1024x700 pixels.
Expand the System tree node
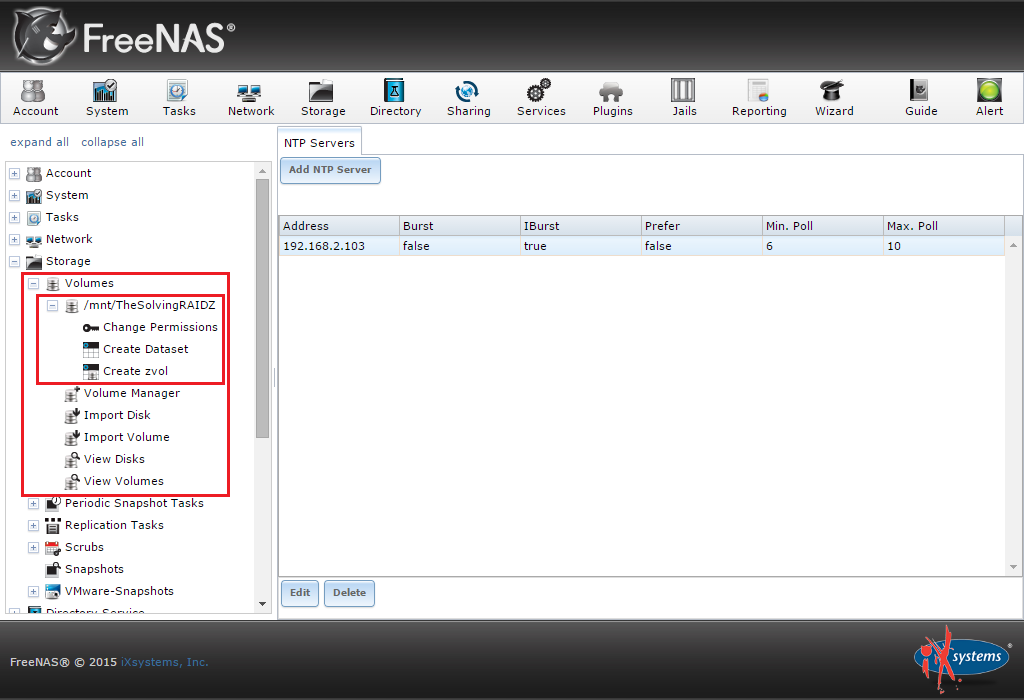point(14,196)
